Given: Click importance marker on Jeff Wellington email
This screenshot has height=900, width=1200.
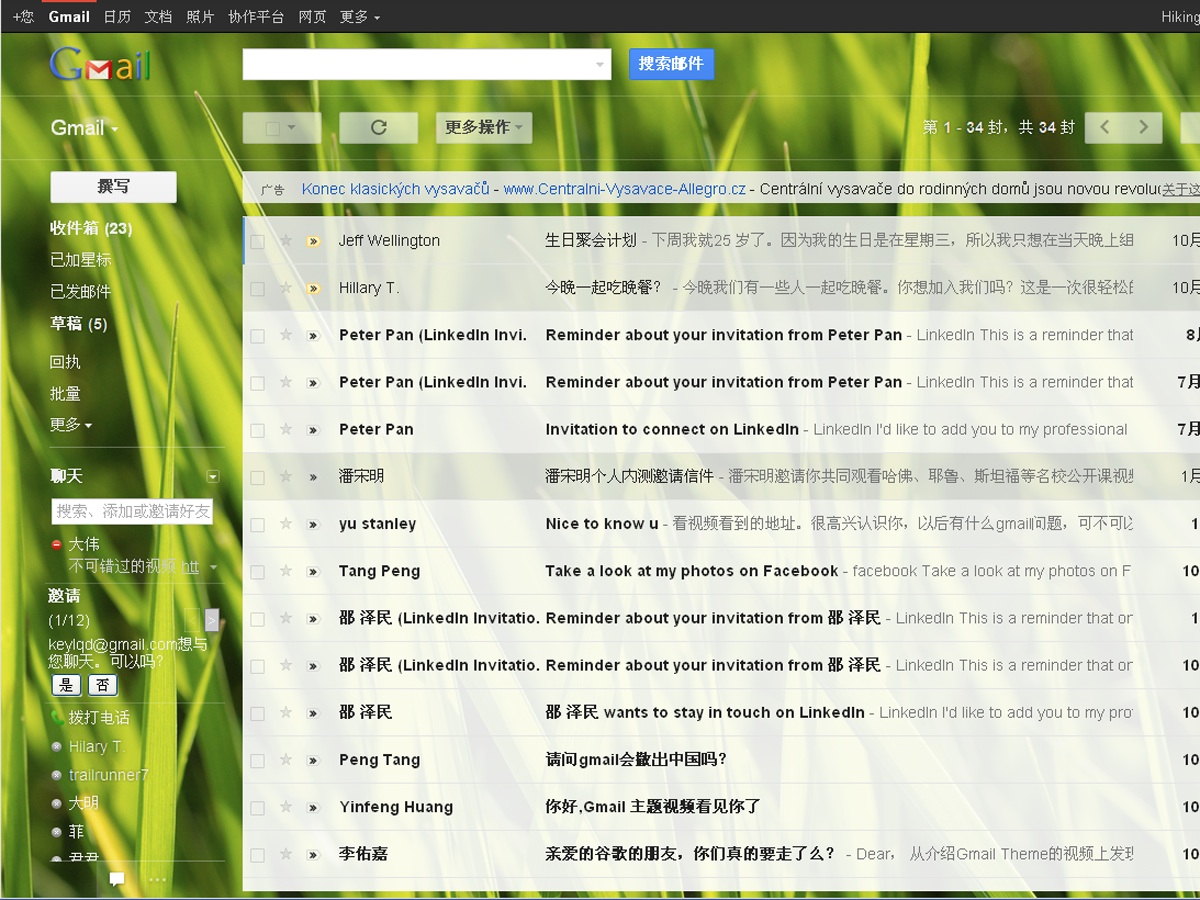Looking at the screenshot, I should (x=313, y=241).
